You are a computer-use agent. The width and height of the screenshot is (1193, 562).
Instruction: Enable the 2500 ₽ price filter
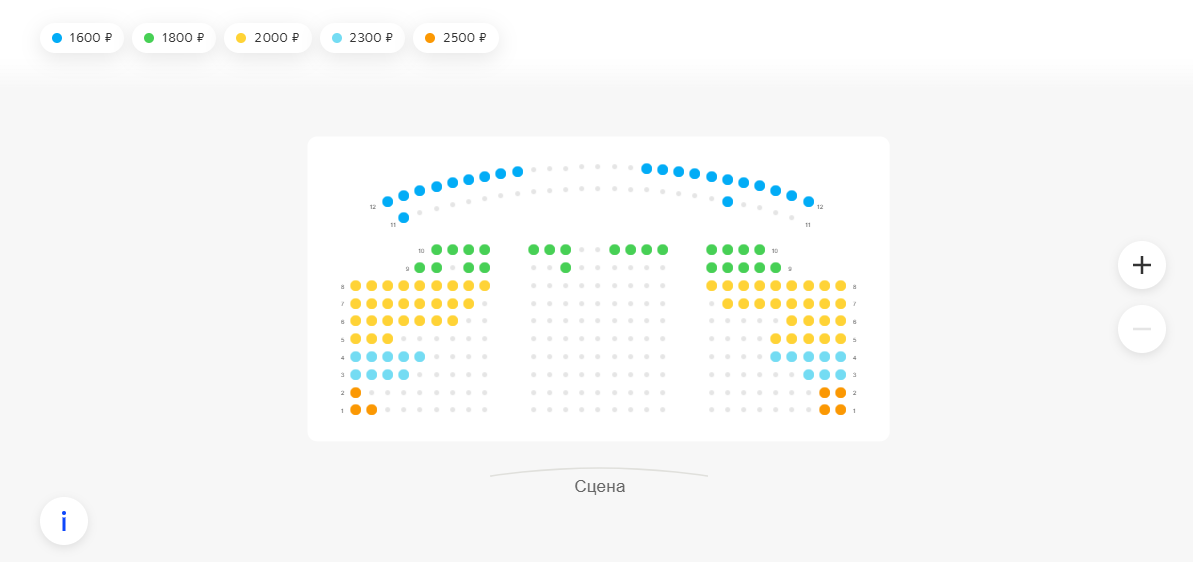point(455,38)
